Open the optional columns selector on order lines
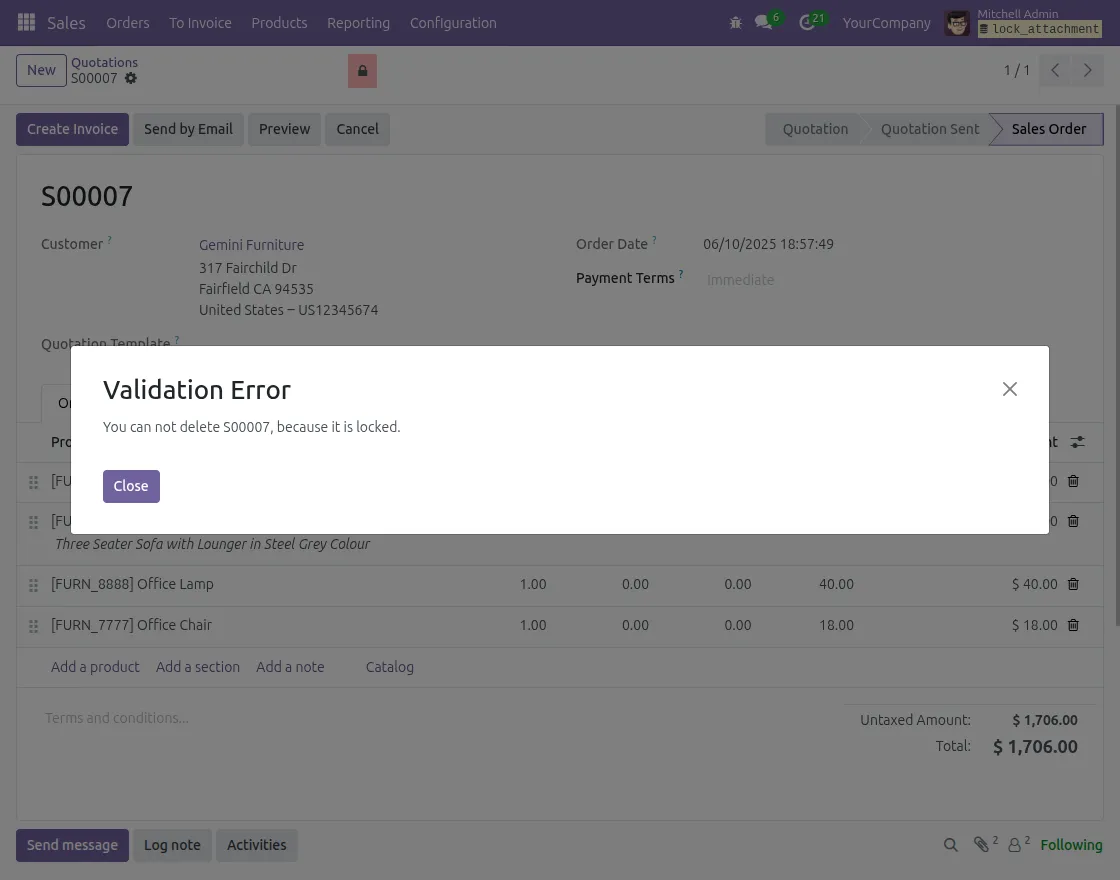Viewport: 1120px width, 880px height. click(x=1077, y=442)
